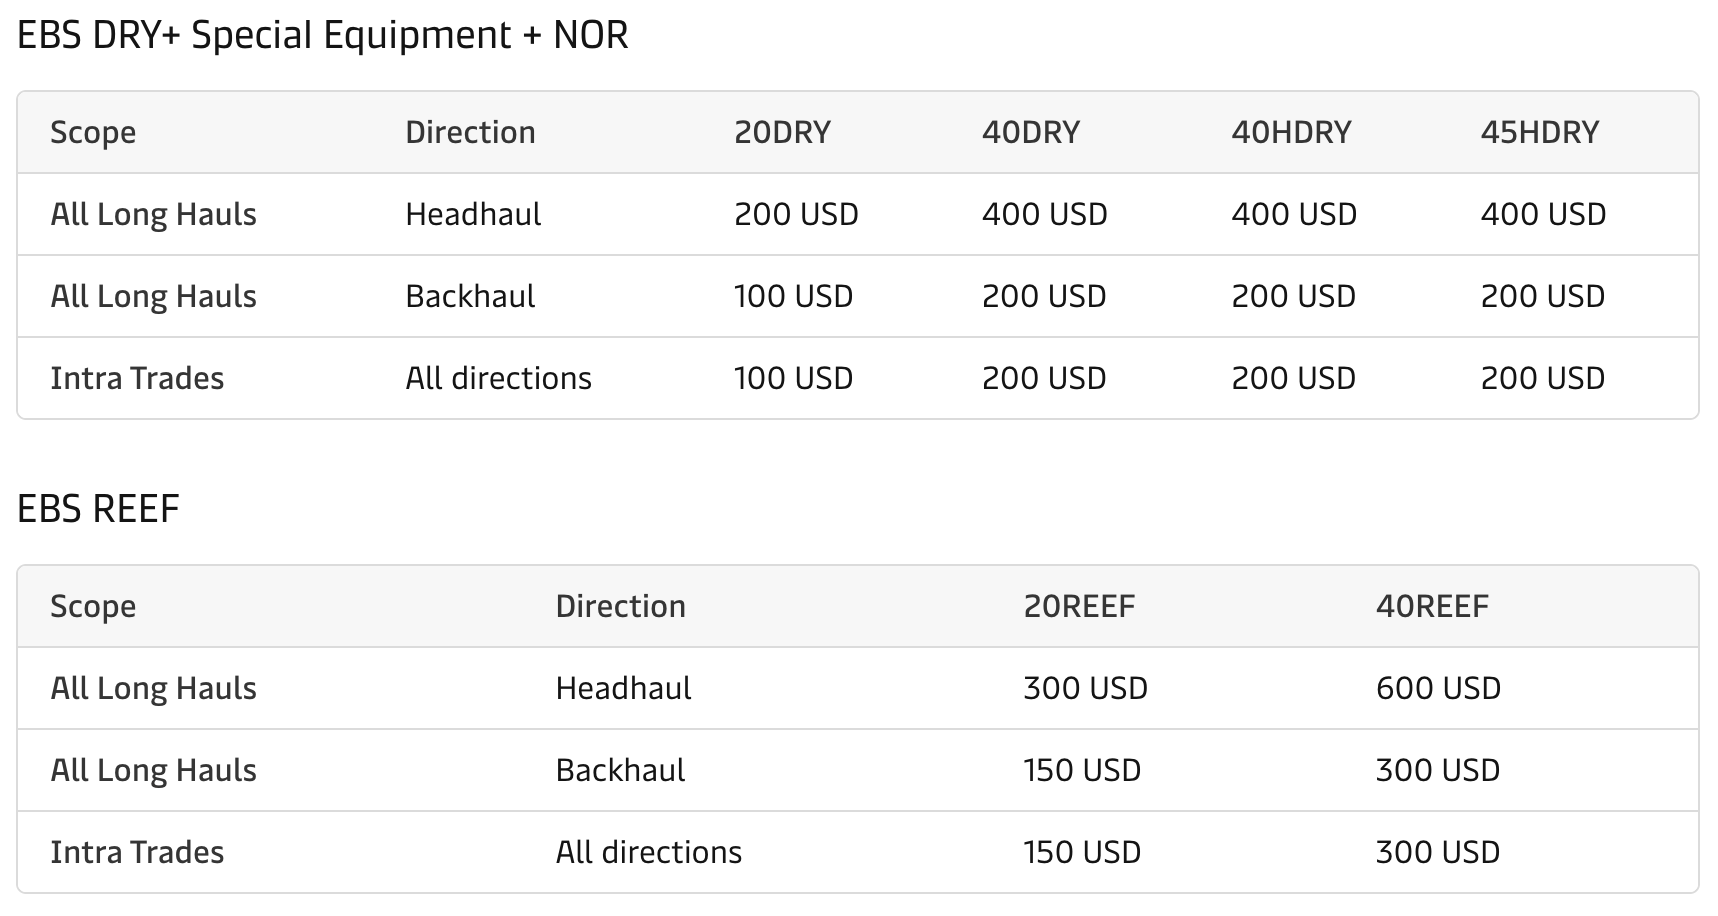This screenshot has width=1718, height=916.
Task: Click the 150 USD Backhaul 20REEF cell
Action: (x=1082, y=771)
